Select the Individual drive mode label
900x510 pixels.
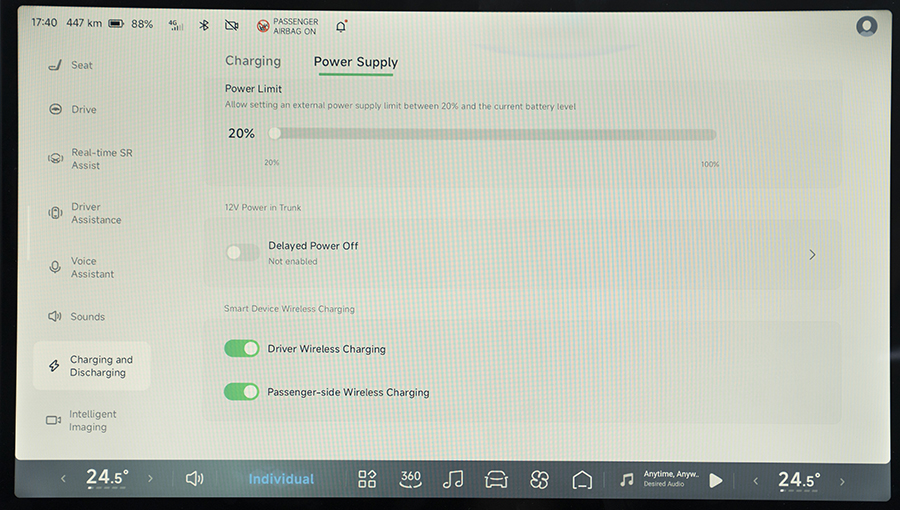[281, 479]
